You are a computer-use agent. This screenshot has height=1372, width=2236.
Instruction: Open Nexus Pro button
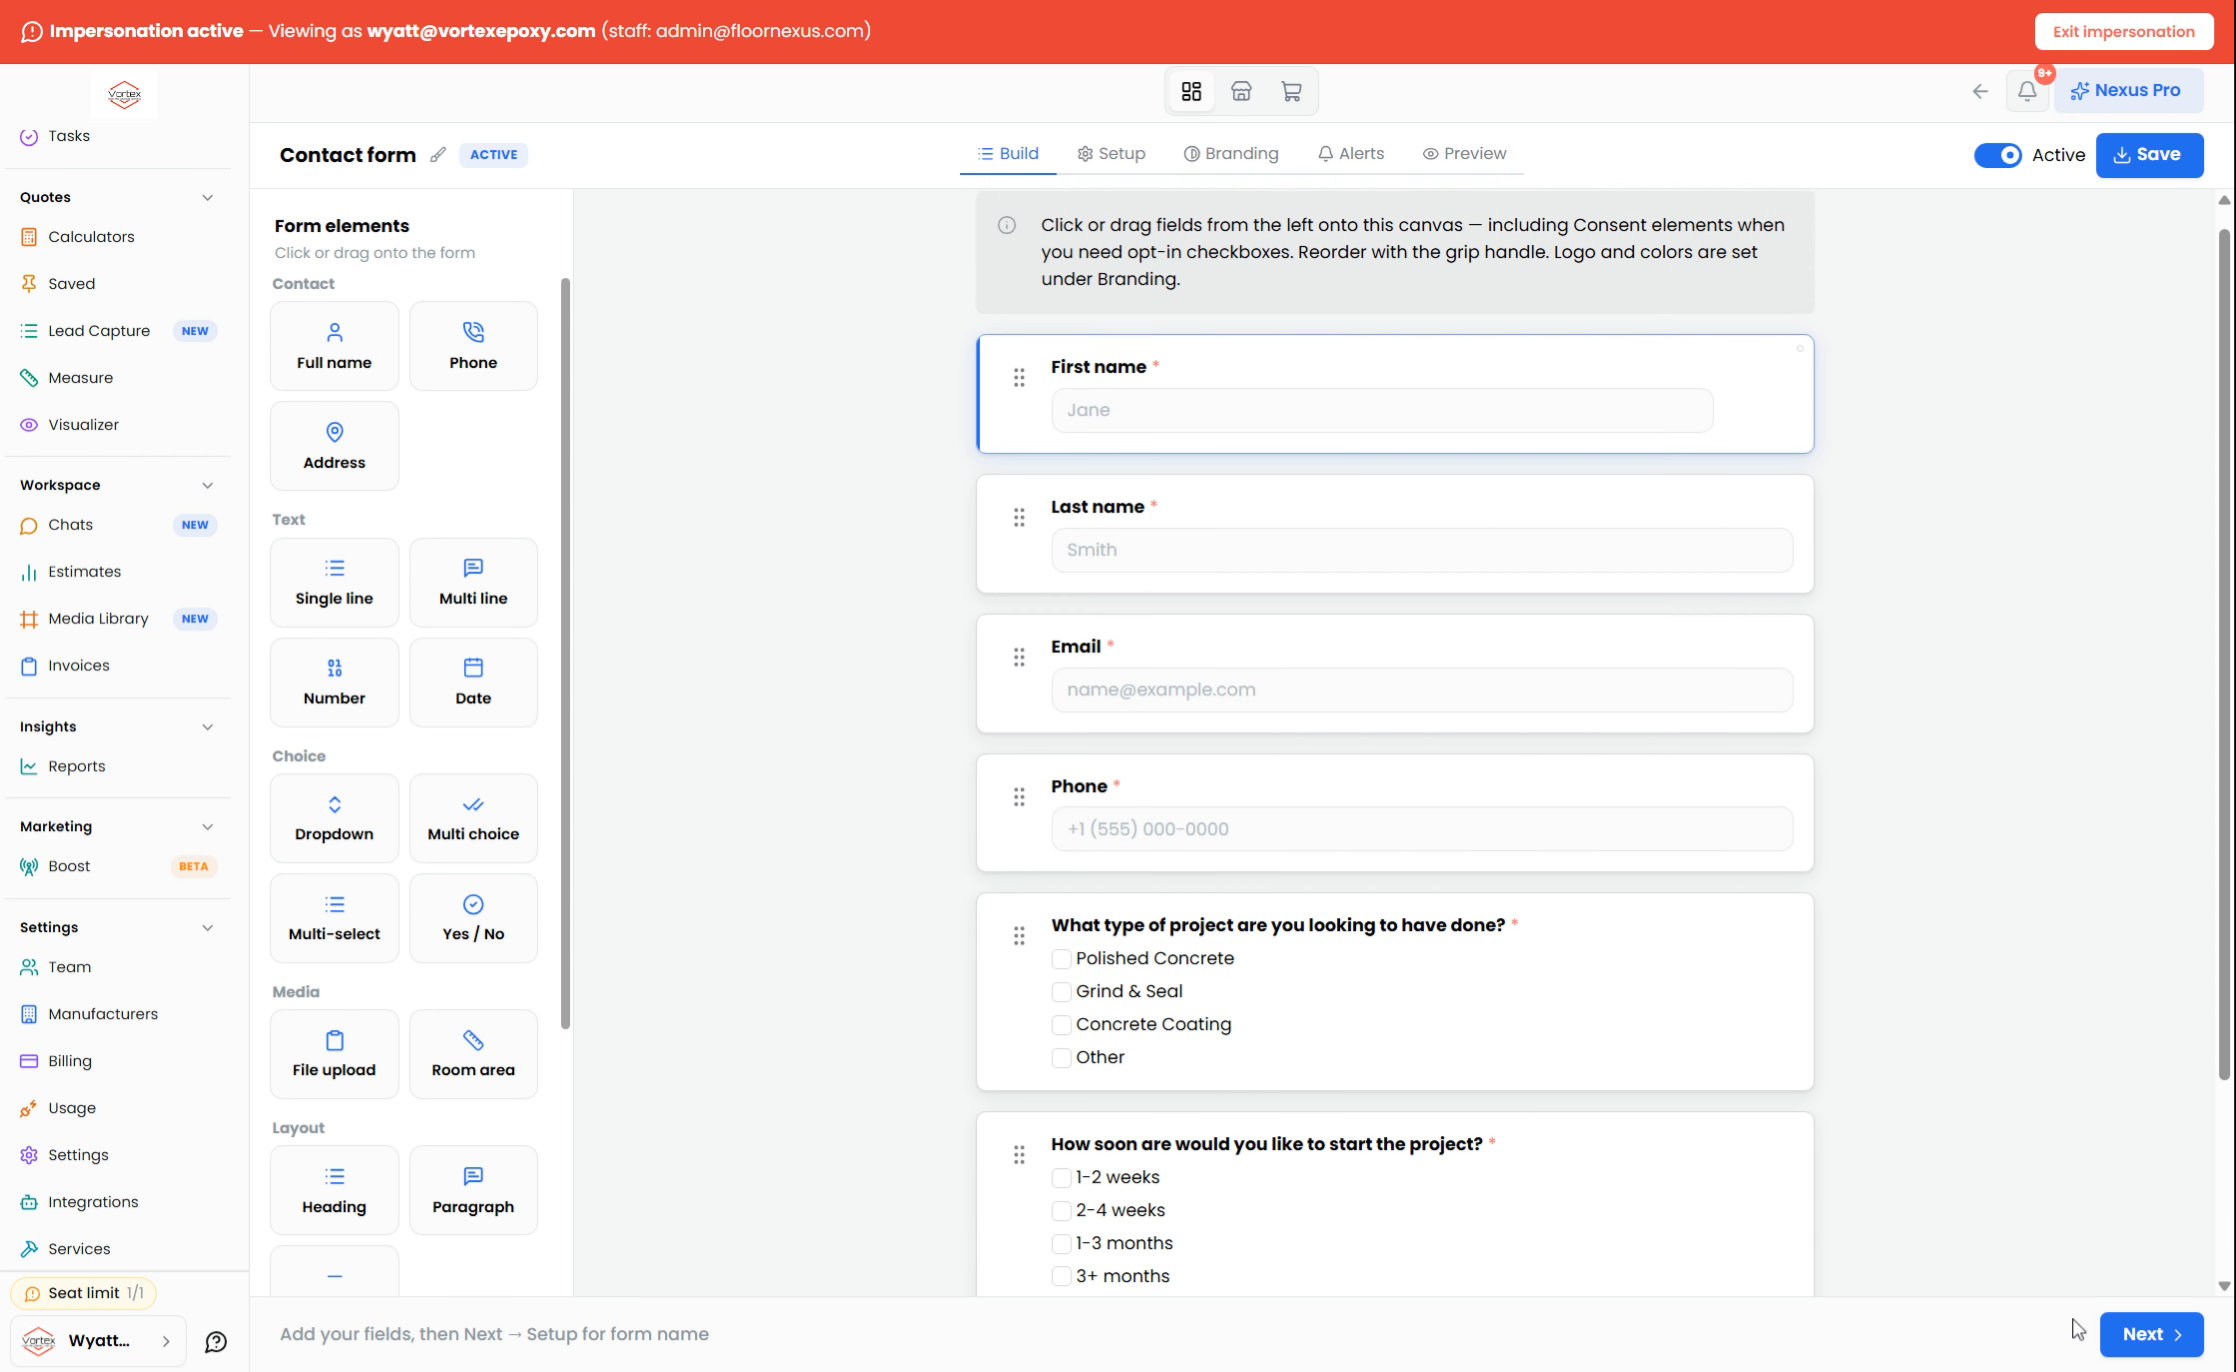(2127, 90)
